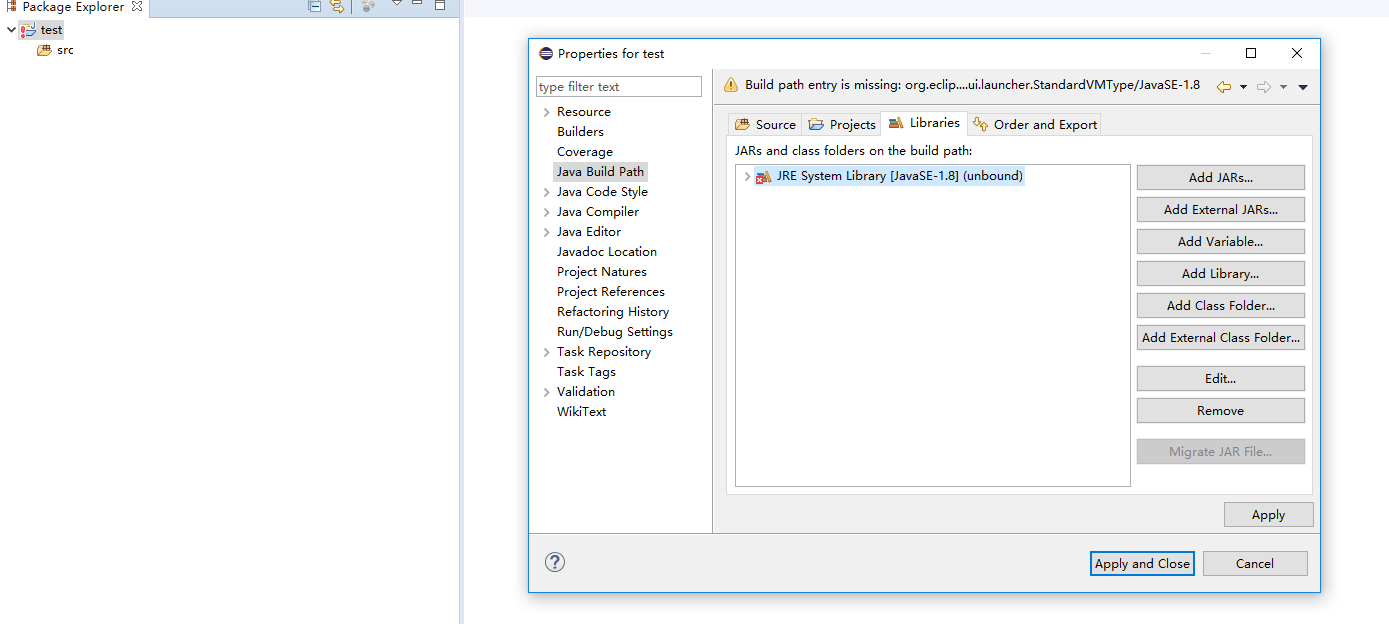This screenshot has height=624, width=1389.
Task: Open the Task Tags page
Action: point(586,372)
